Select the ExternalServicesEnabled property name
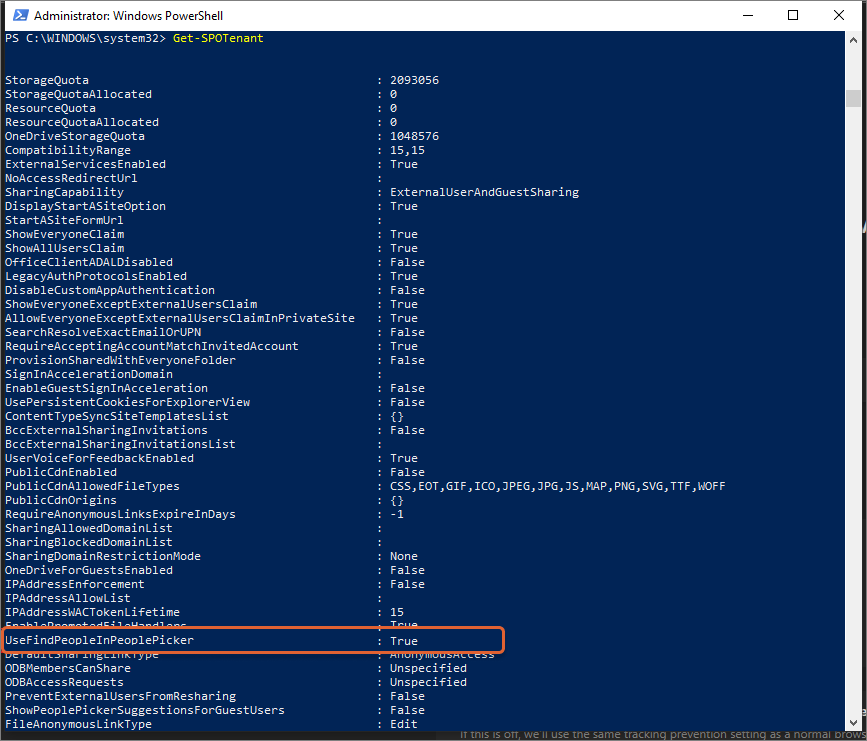The width and height of the screenshot is (867, 741). pyautogui.click(x=85, y=164)
